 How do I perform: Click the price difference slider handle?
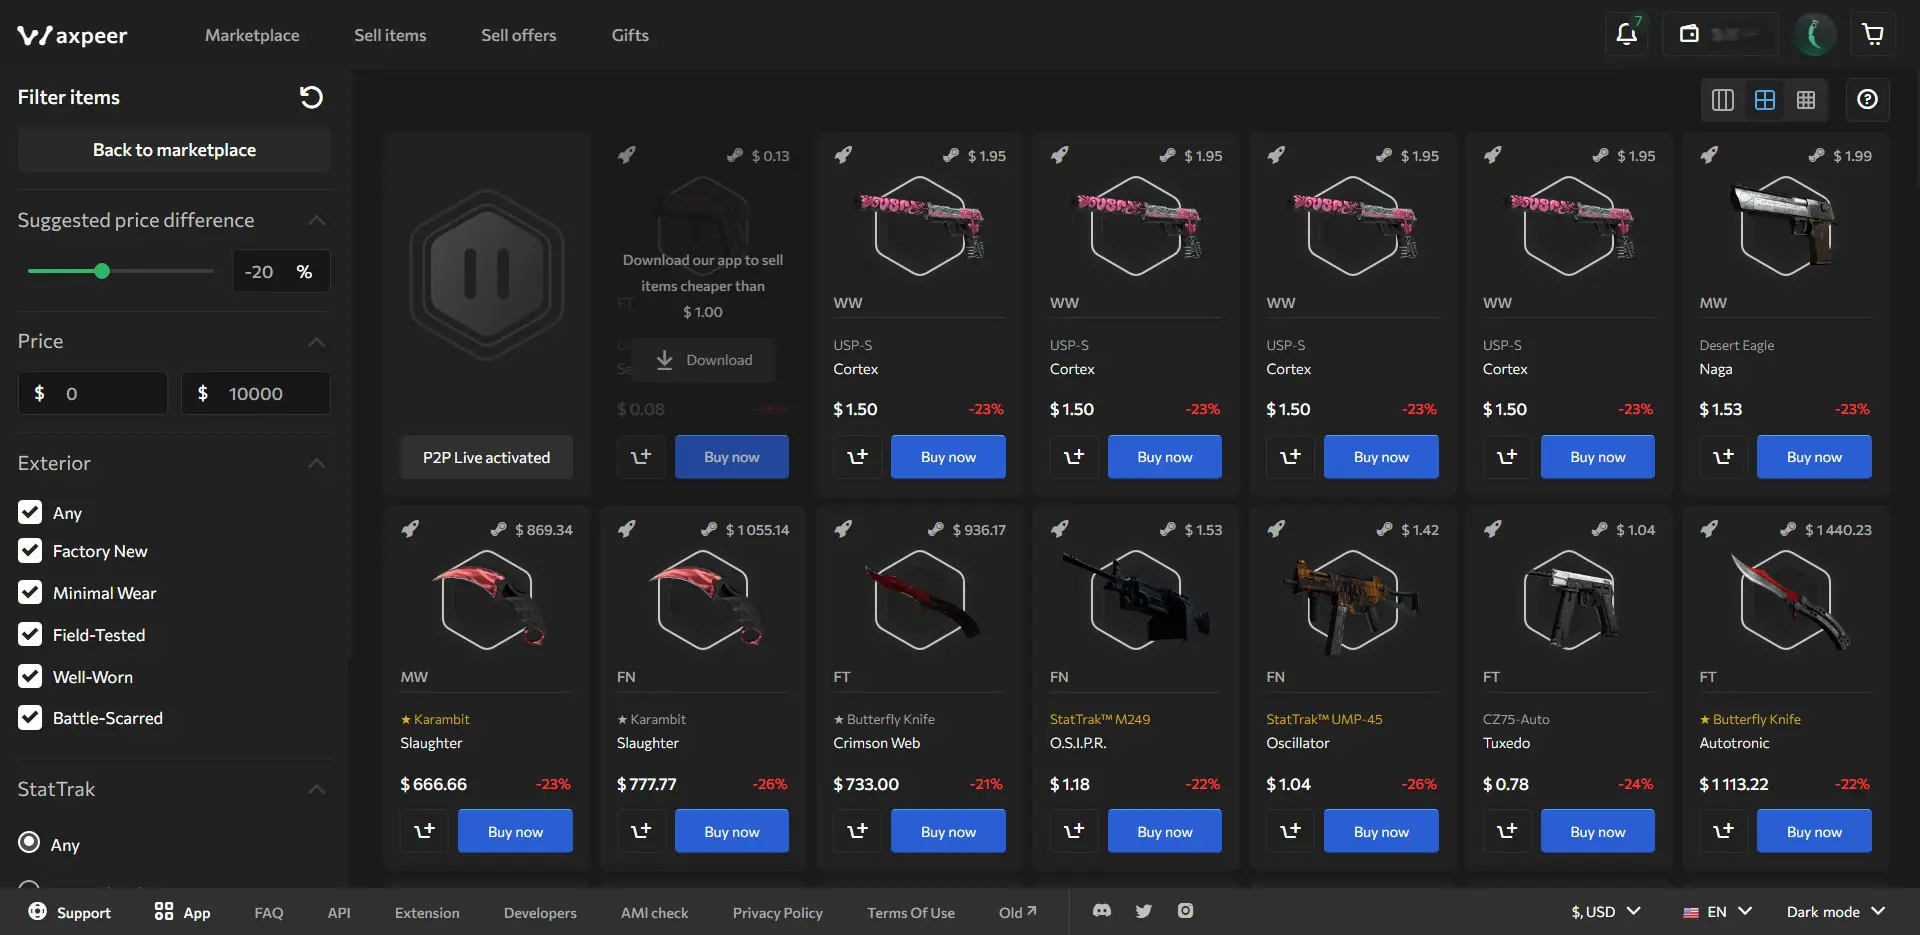click(101, 271)
